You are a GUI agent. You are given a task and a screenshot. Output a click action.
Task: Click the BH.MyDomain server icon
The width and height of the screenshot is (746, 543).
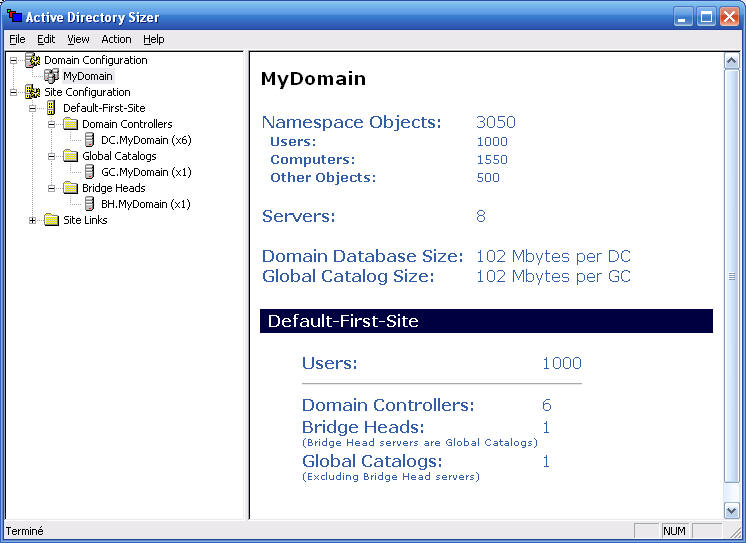(89, 204)
